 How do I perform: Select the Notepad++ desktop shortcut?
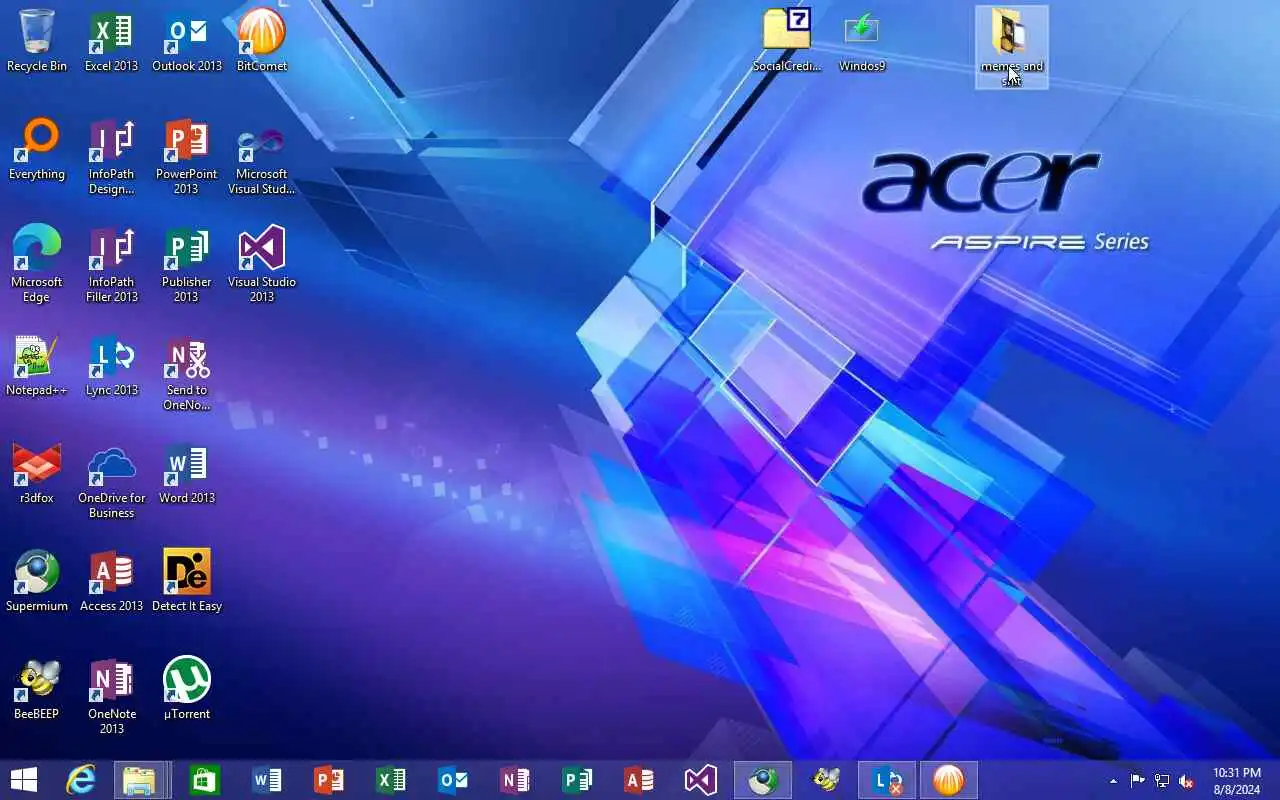tap(37, 364)
